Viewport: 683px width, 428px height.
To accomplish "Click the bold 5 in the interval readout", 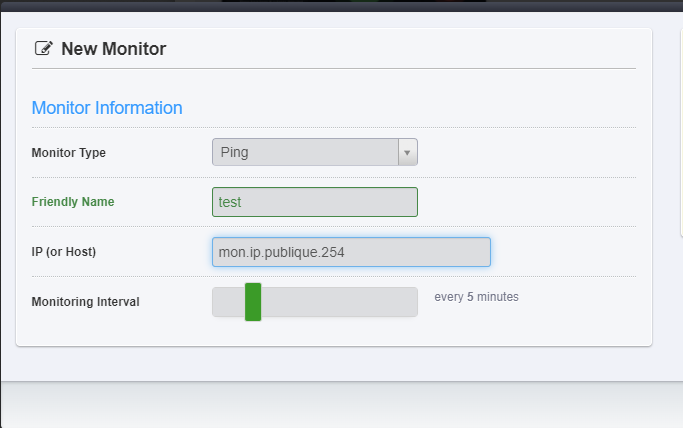I will click(x=470, y=297).
